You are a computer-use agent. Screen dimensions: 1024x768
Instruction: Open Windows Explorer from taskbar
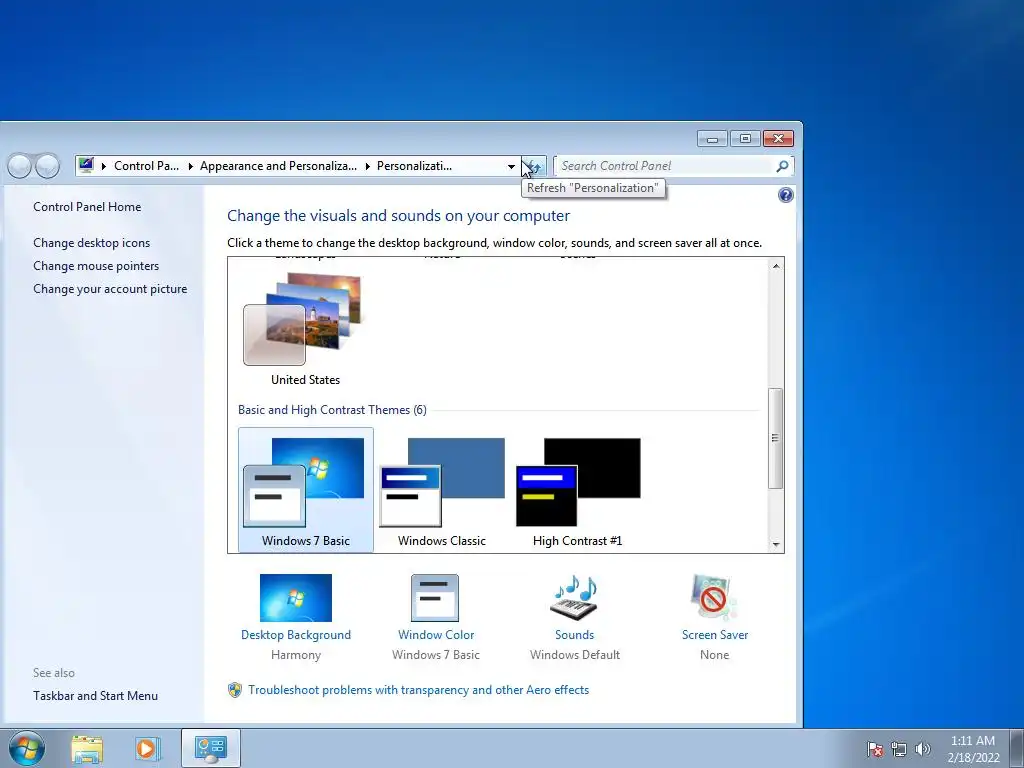[x=87, y=748]
